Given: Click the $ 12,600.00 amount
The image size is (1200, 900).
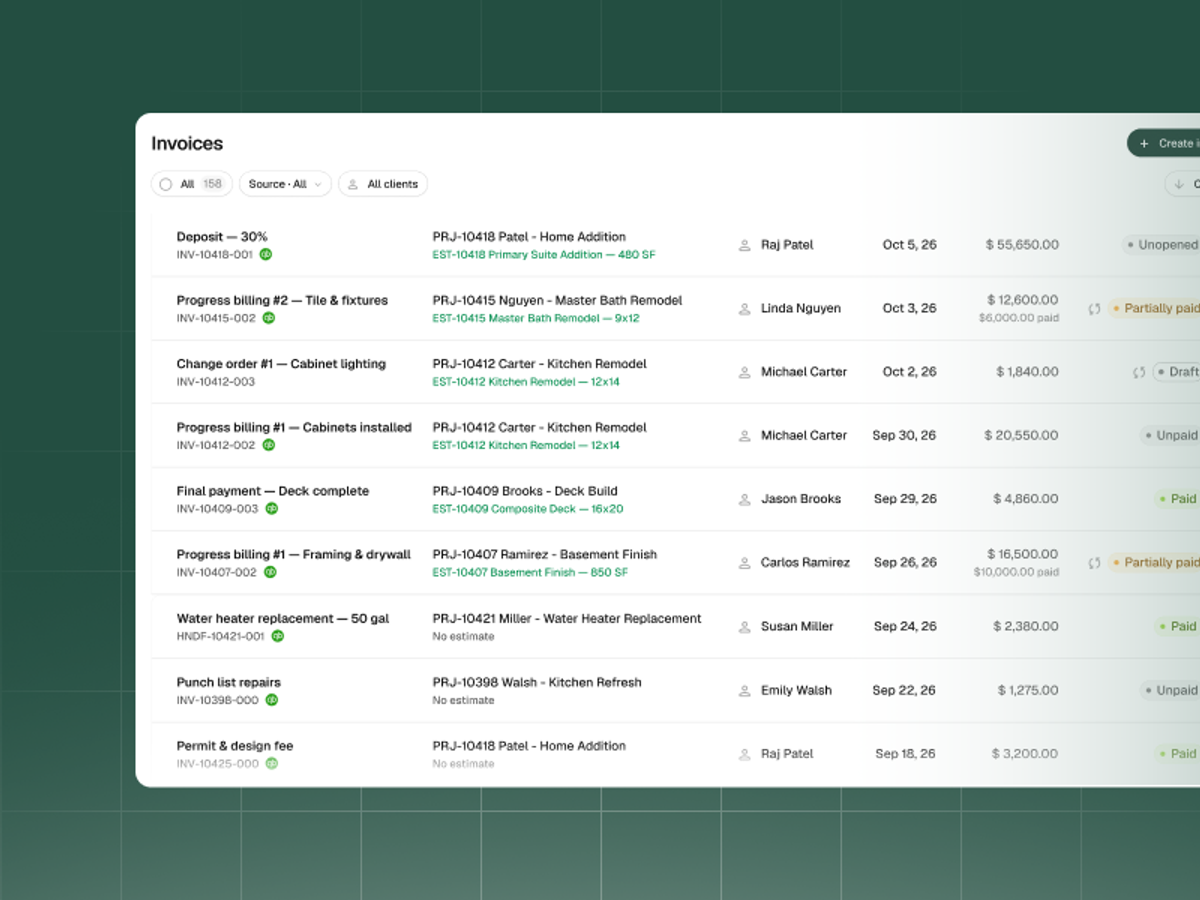Looking at the screenshot, I should [x=1023, y=300].
